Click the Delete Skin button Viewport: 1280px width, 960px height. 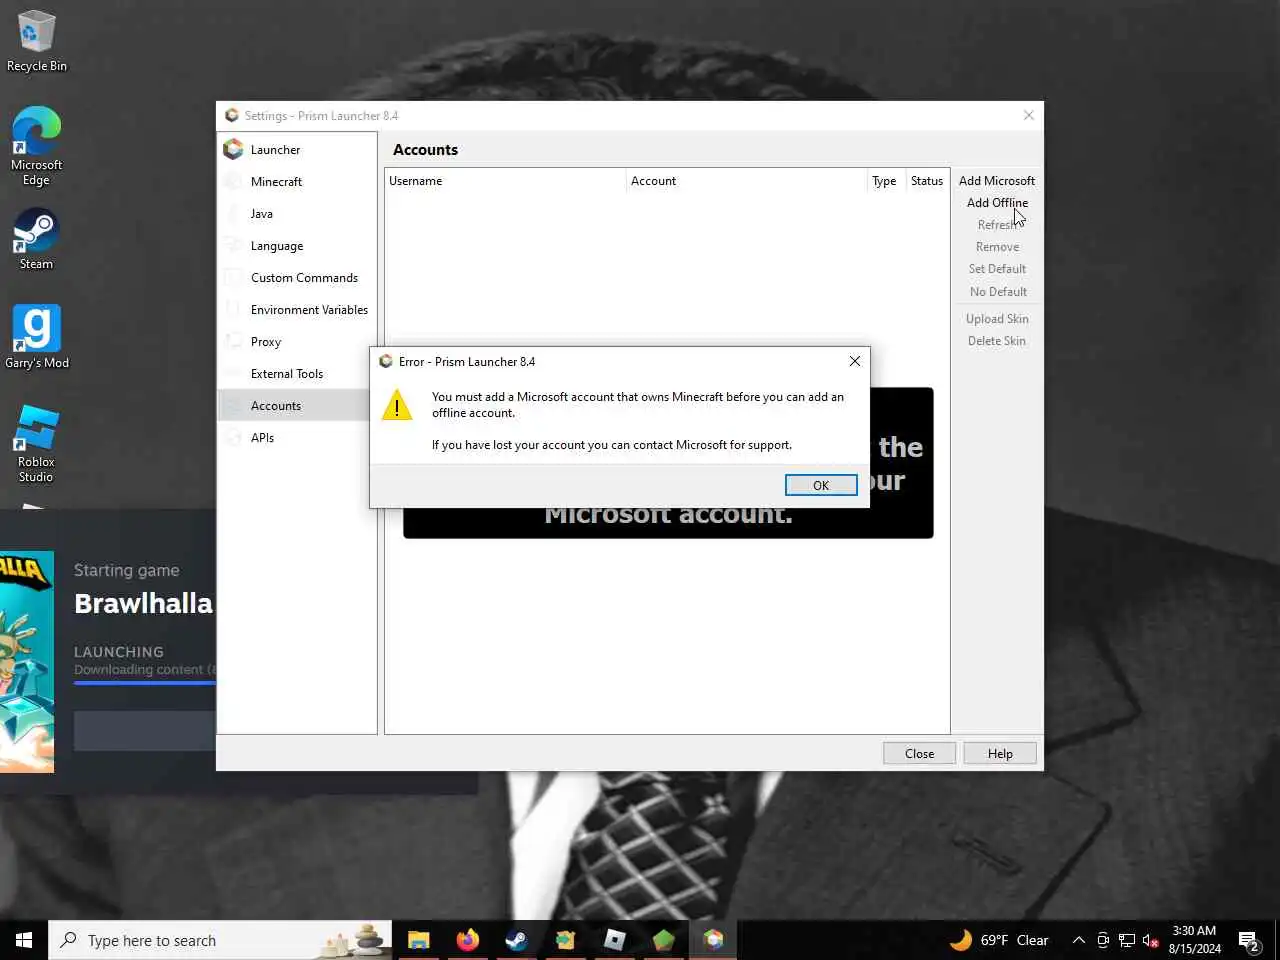[x=997, y=341]
